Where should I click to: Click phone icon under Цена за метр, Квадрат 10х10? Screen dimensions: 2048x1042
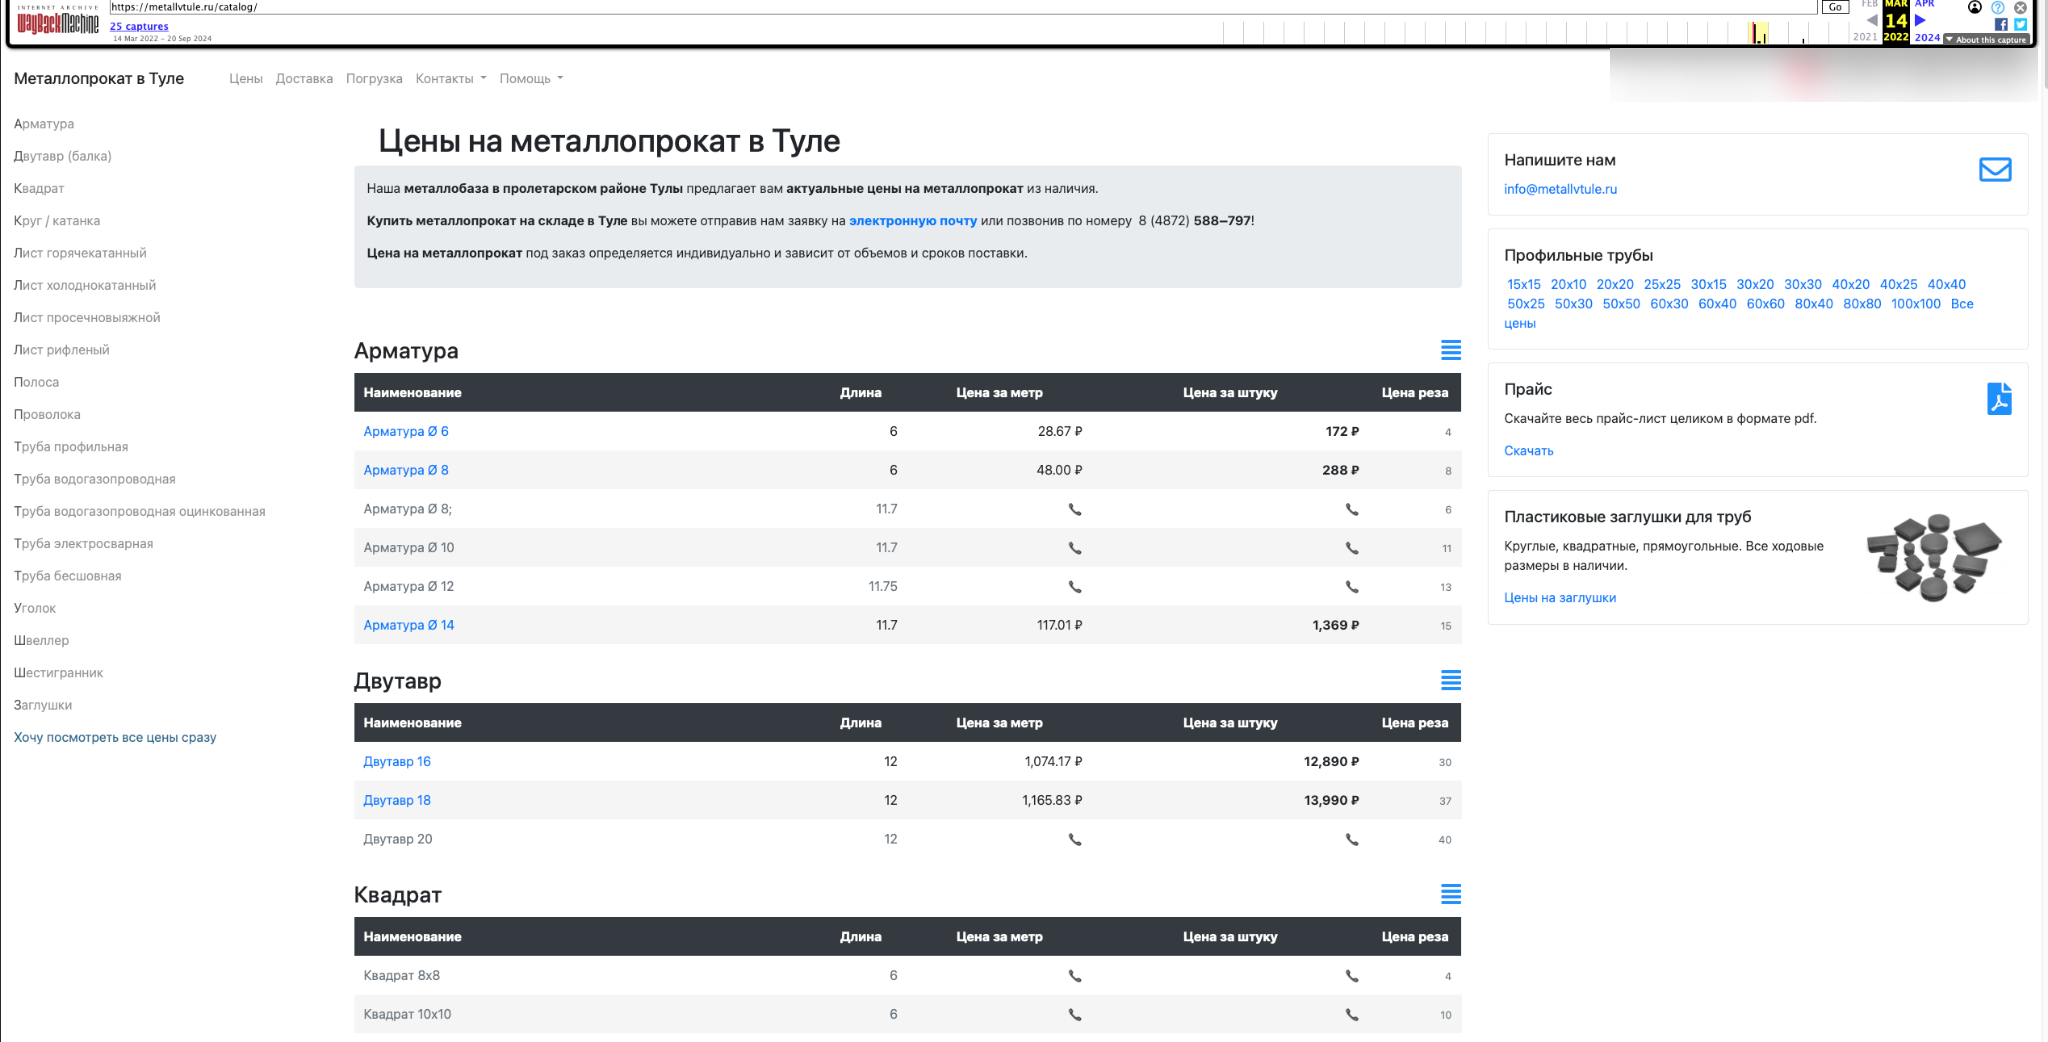pos(1075,1015)
